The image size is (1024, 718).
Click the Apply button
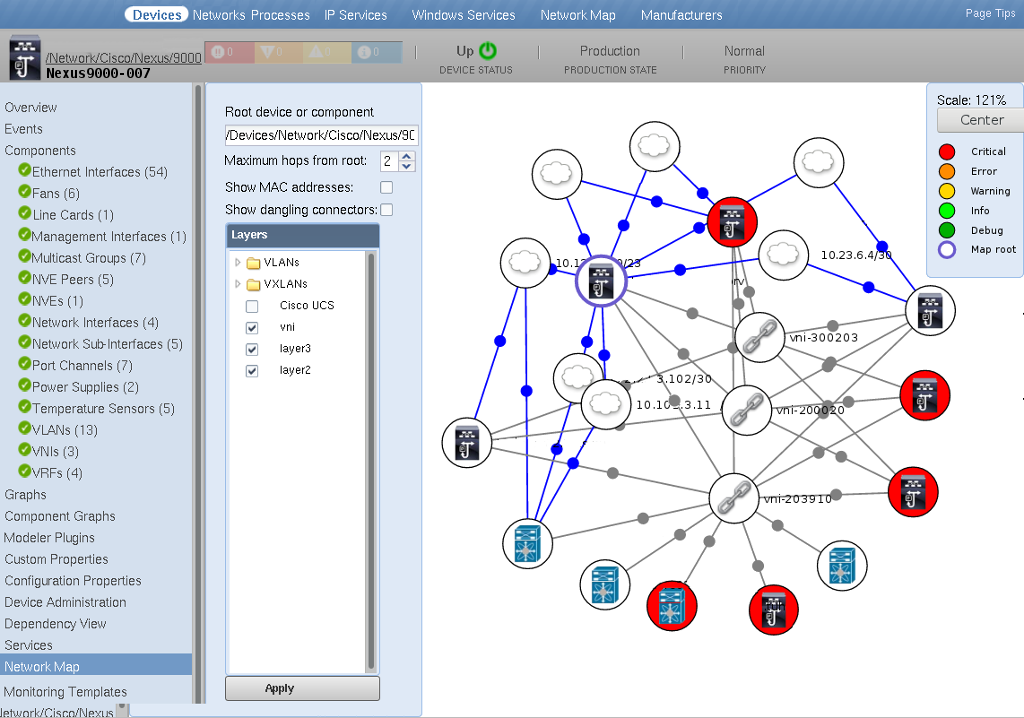[x=302, y=689]
